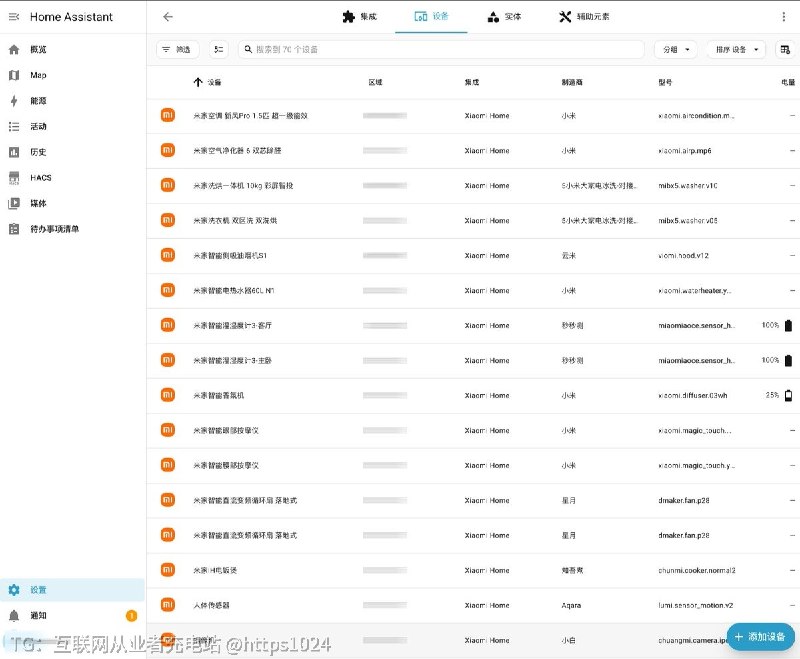Click the Mi icon of the 米家空调 新风Pro row

click(x=168, y=115)
